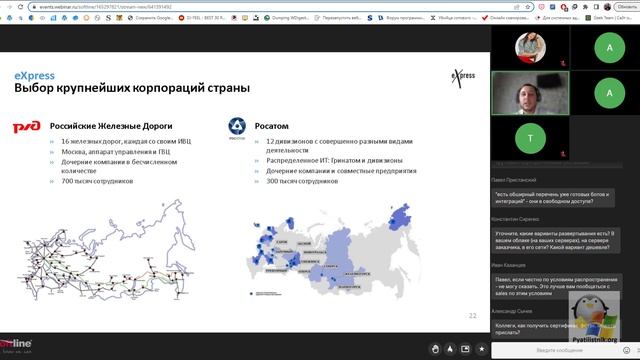Click the '16 железных дорог' bullet line
640x360 pixels.
(126, 141)
